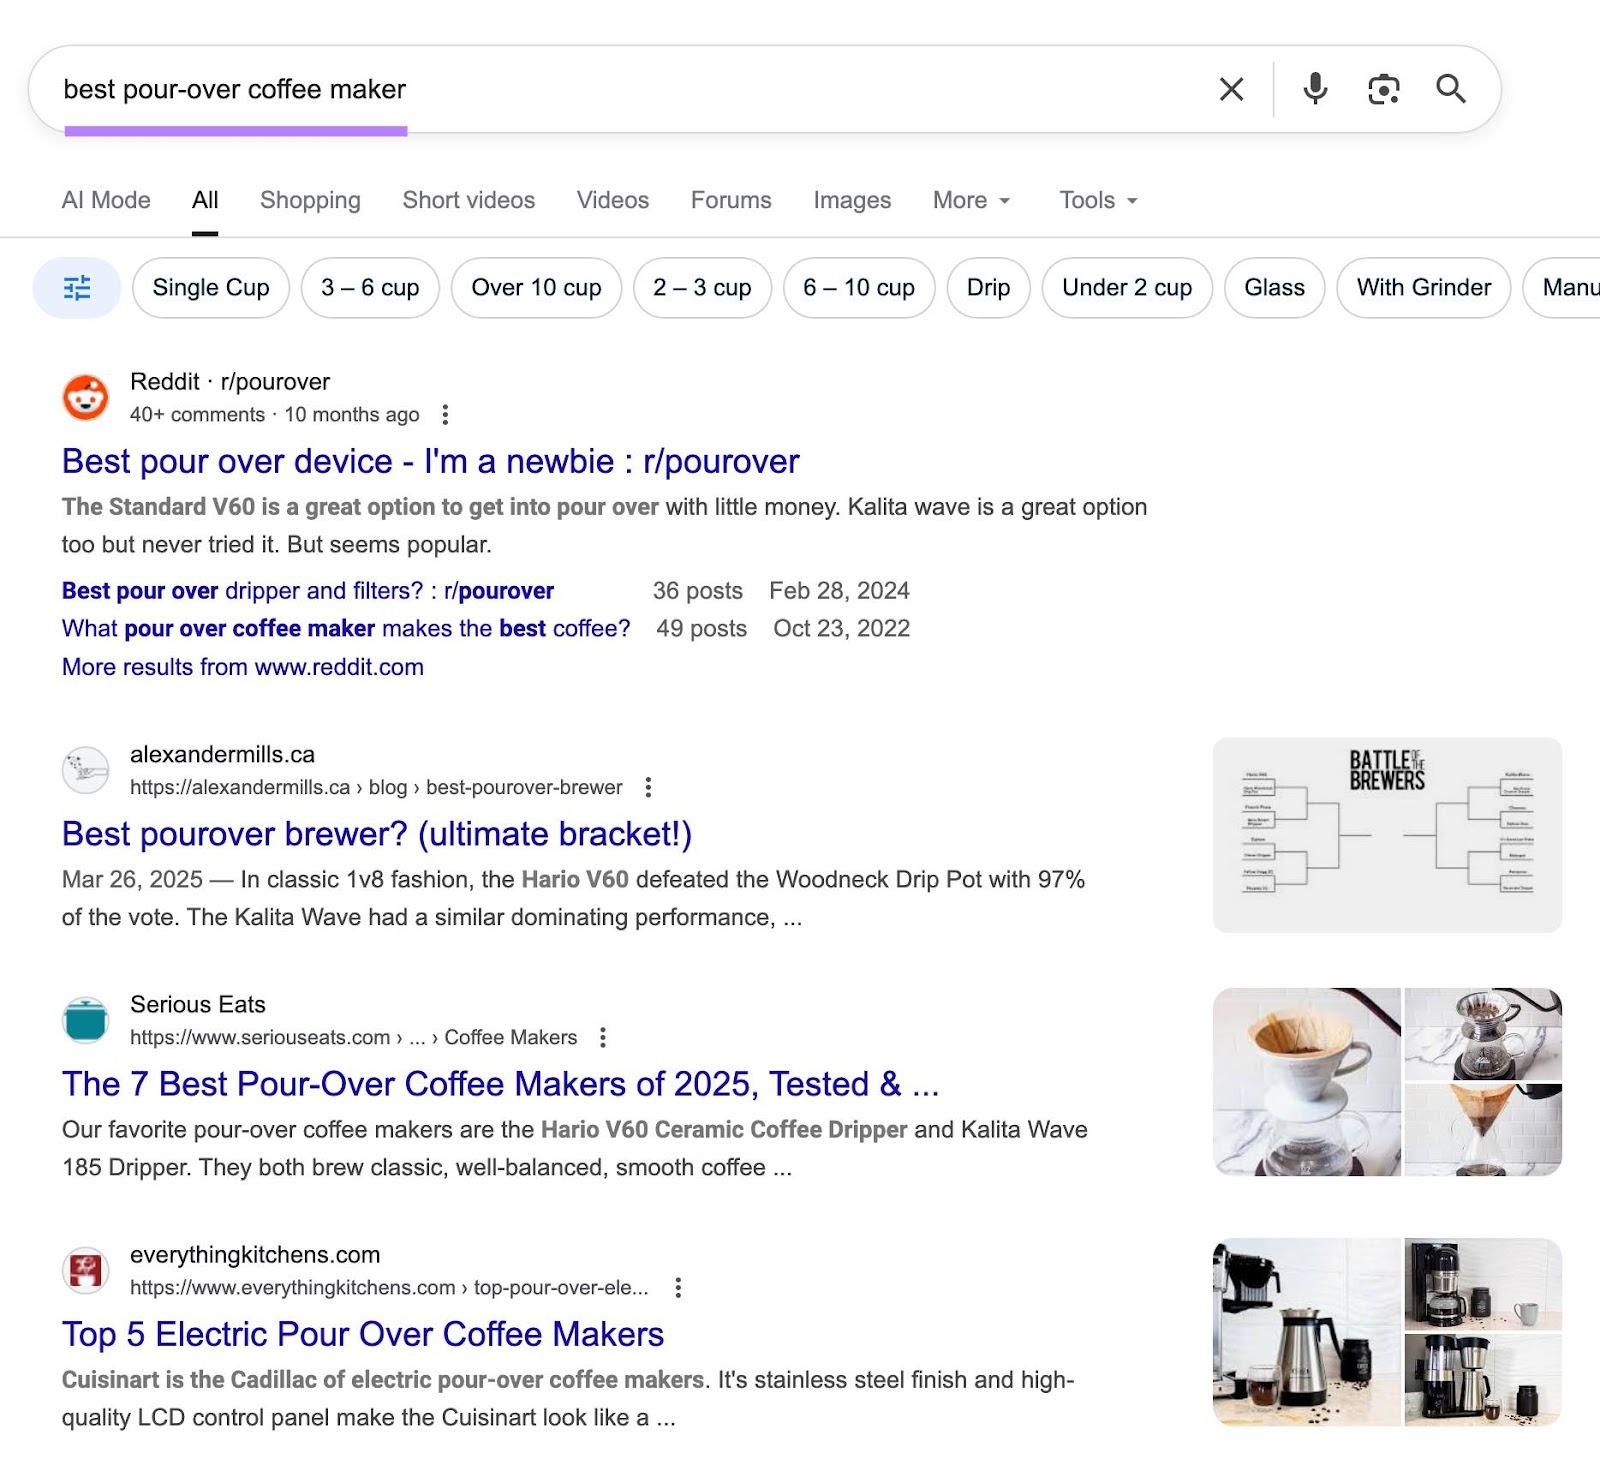Select the AI Mode option
Viewport: 1600px width, 1465px height.
tap(105, 200)
